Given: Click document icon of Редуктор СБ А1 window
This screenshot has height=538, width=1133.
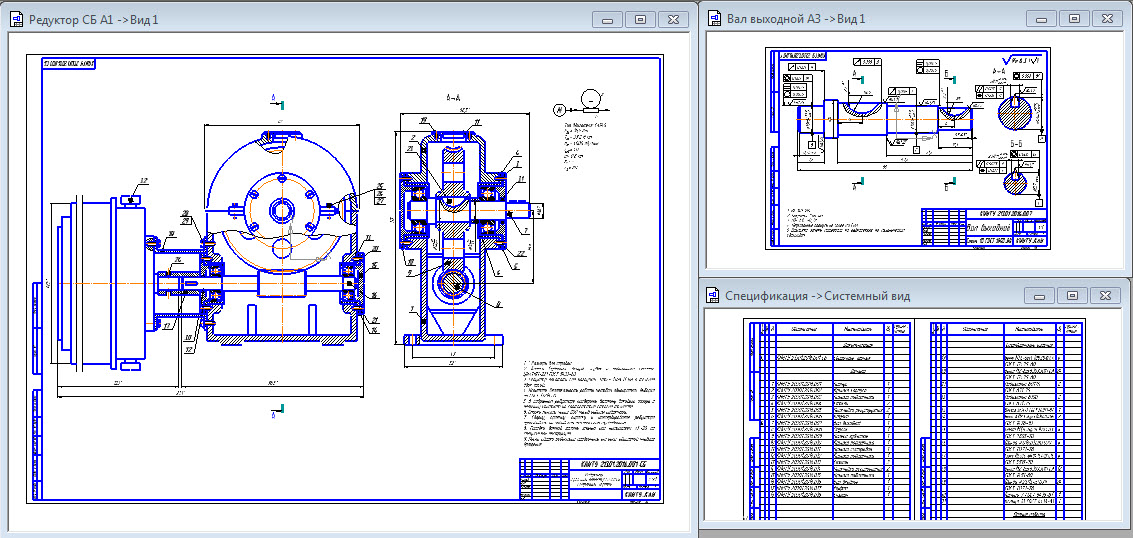Looking at the screenshot, I should click(15, 19).
